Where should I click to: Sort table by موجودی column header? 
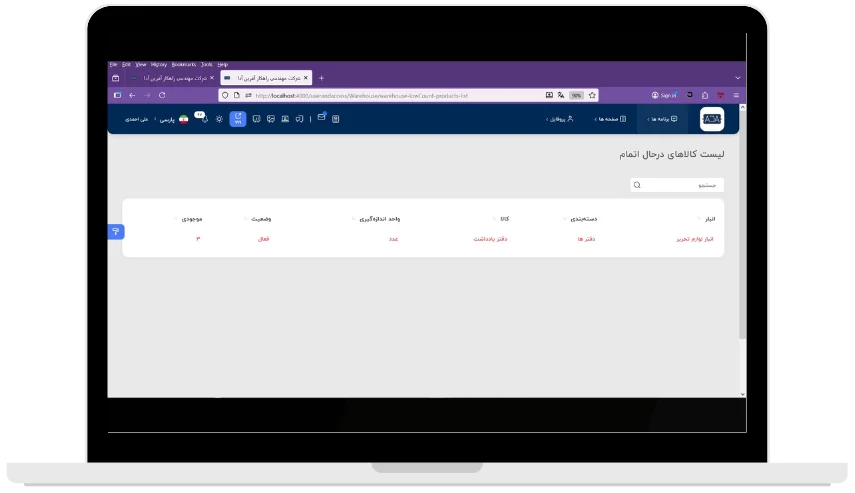192,218
